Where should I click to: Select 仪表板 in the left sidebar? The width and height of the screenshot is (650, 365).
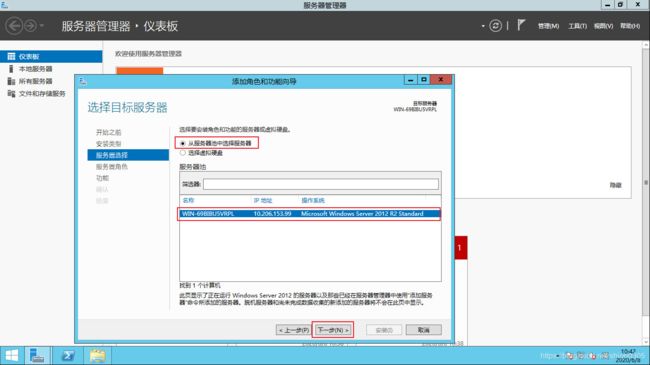point(51,56)
